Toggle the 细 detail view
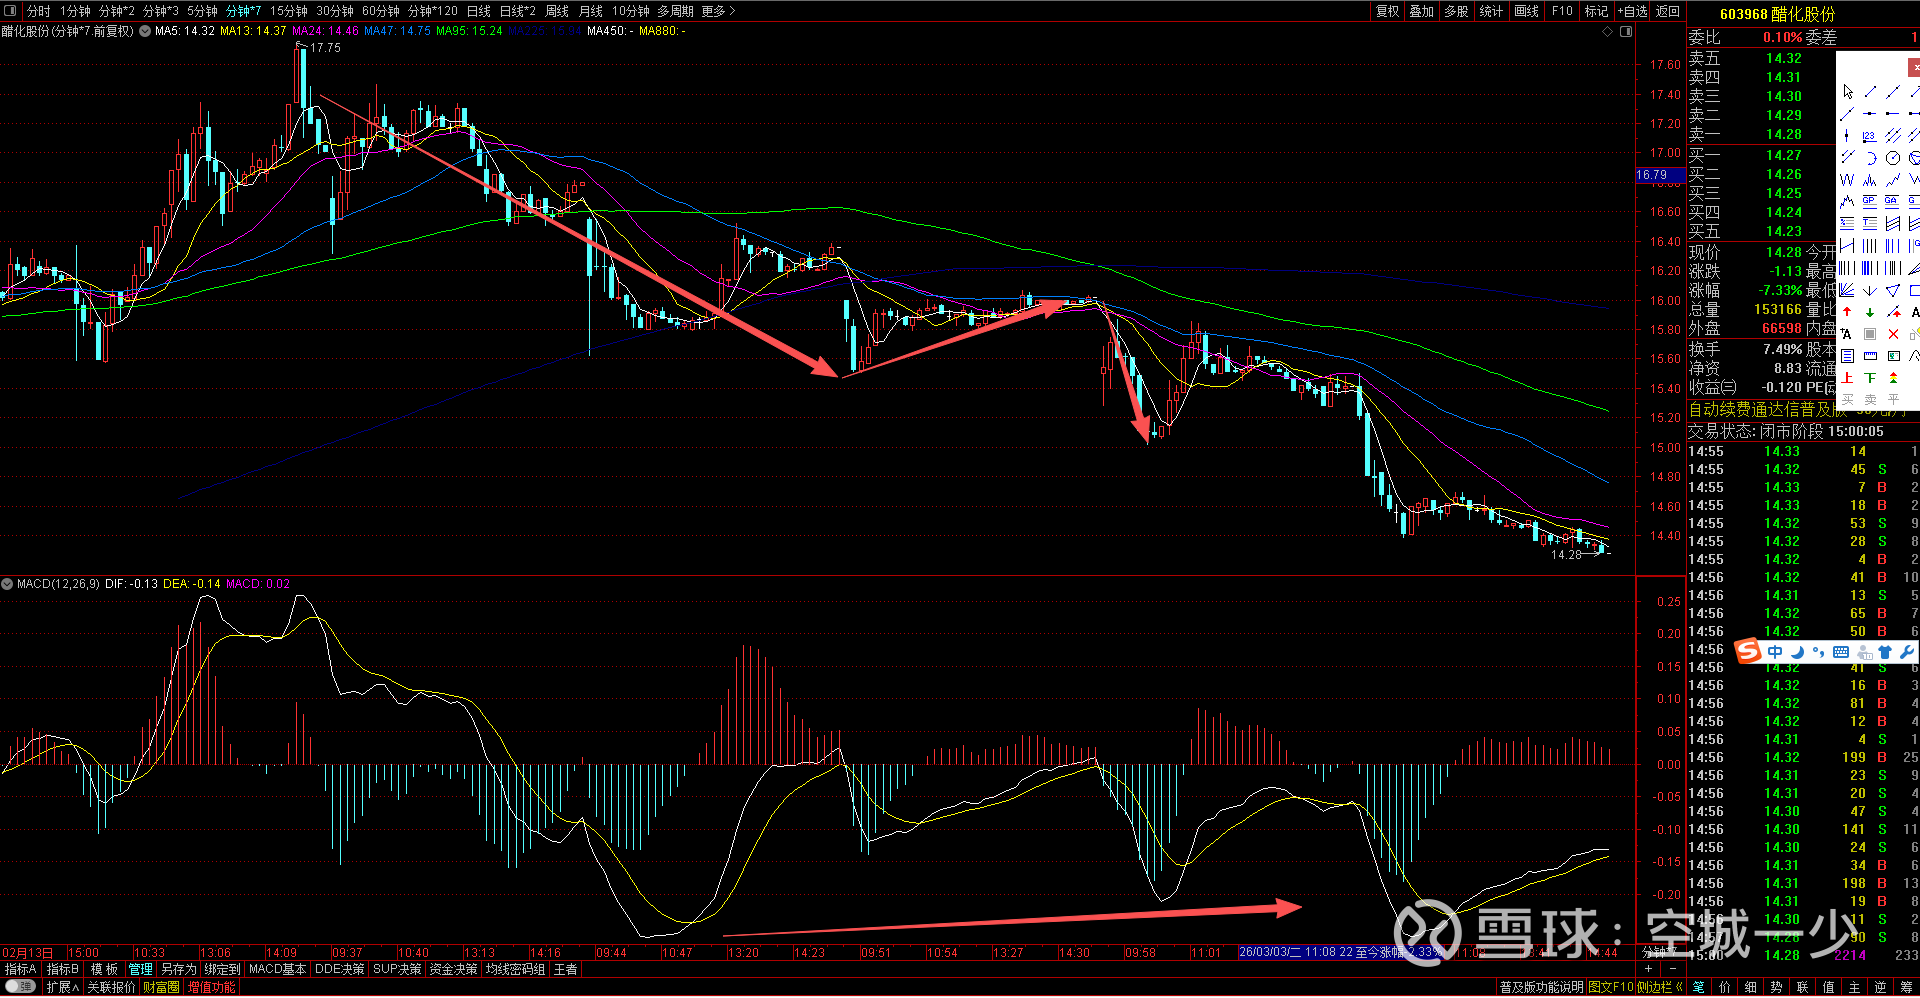 1750,987
